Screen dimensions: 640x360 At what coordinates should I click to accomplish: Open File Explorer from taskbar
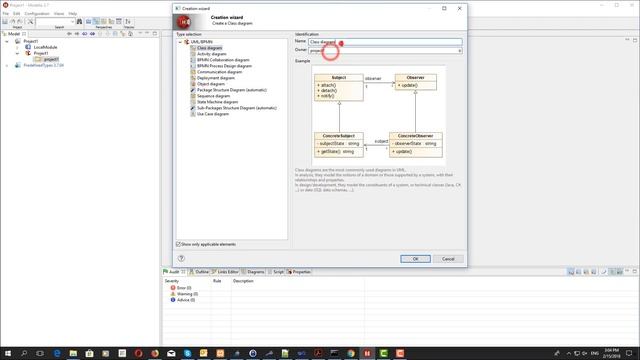pos(73,353)
